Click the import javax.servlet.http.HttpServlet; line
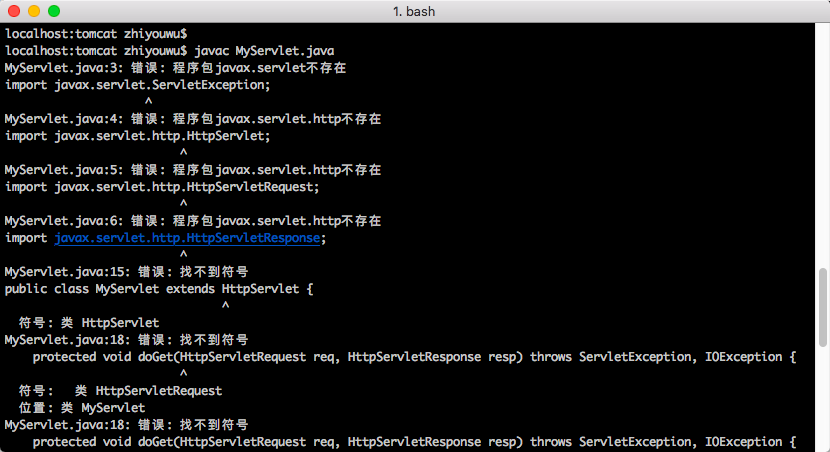 pyautogui.click(x=138, y=135)
